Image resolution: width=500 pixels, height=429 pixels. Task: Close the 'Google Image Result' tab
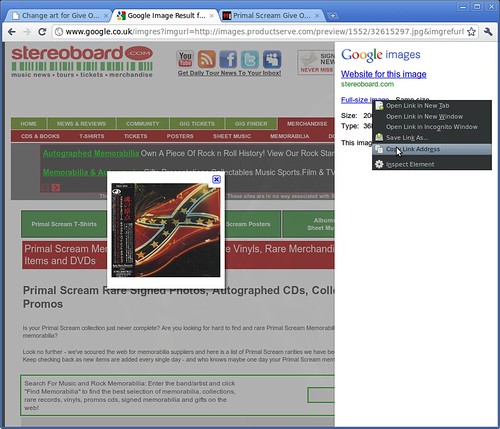point(212,16)
